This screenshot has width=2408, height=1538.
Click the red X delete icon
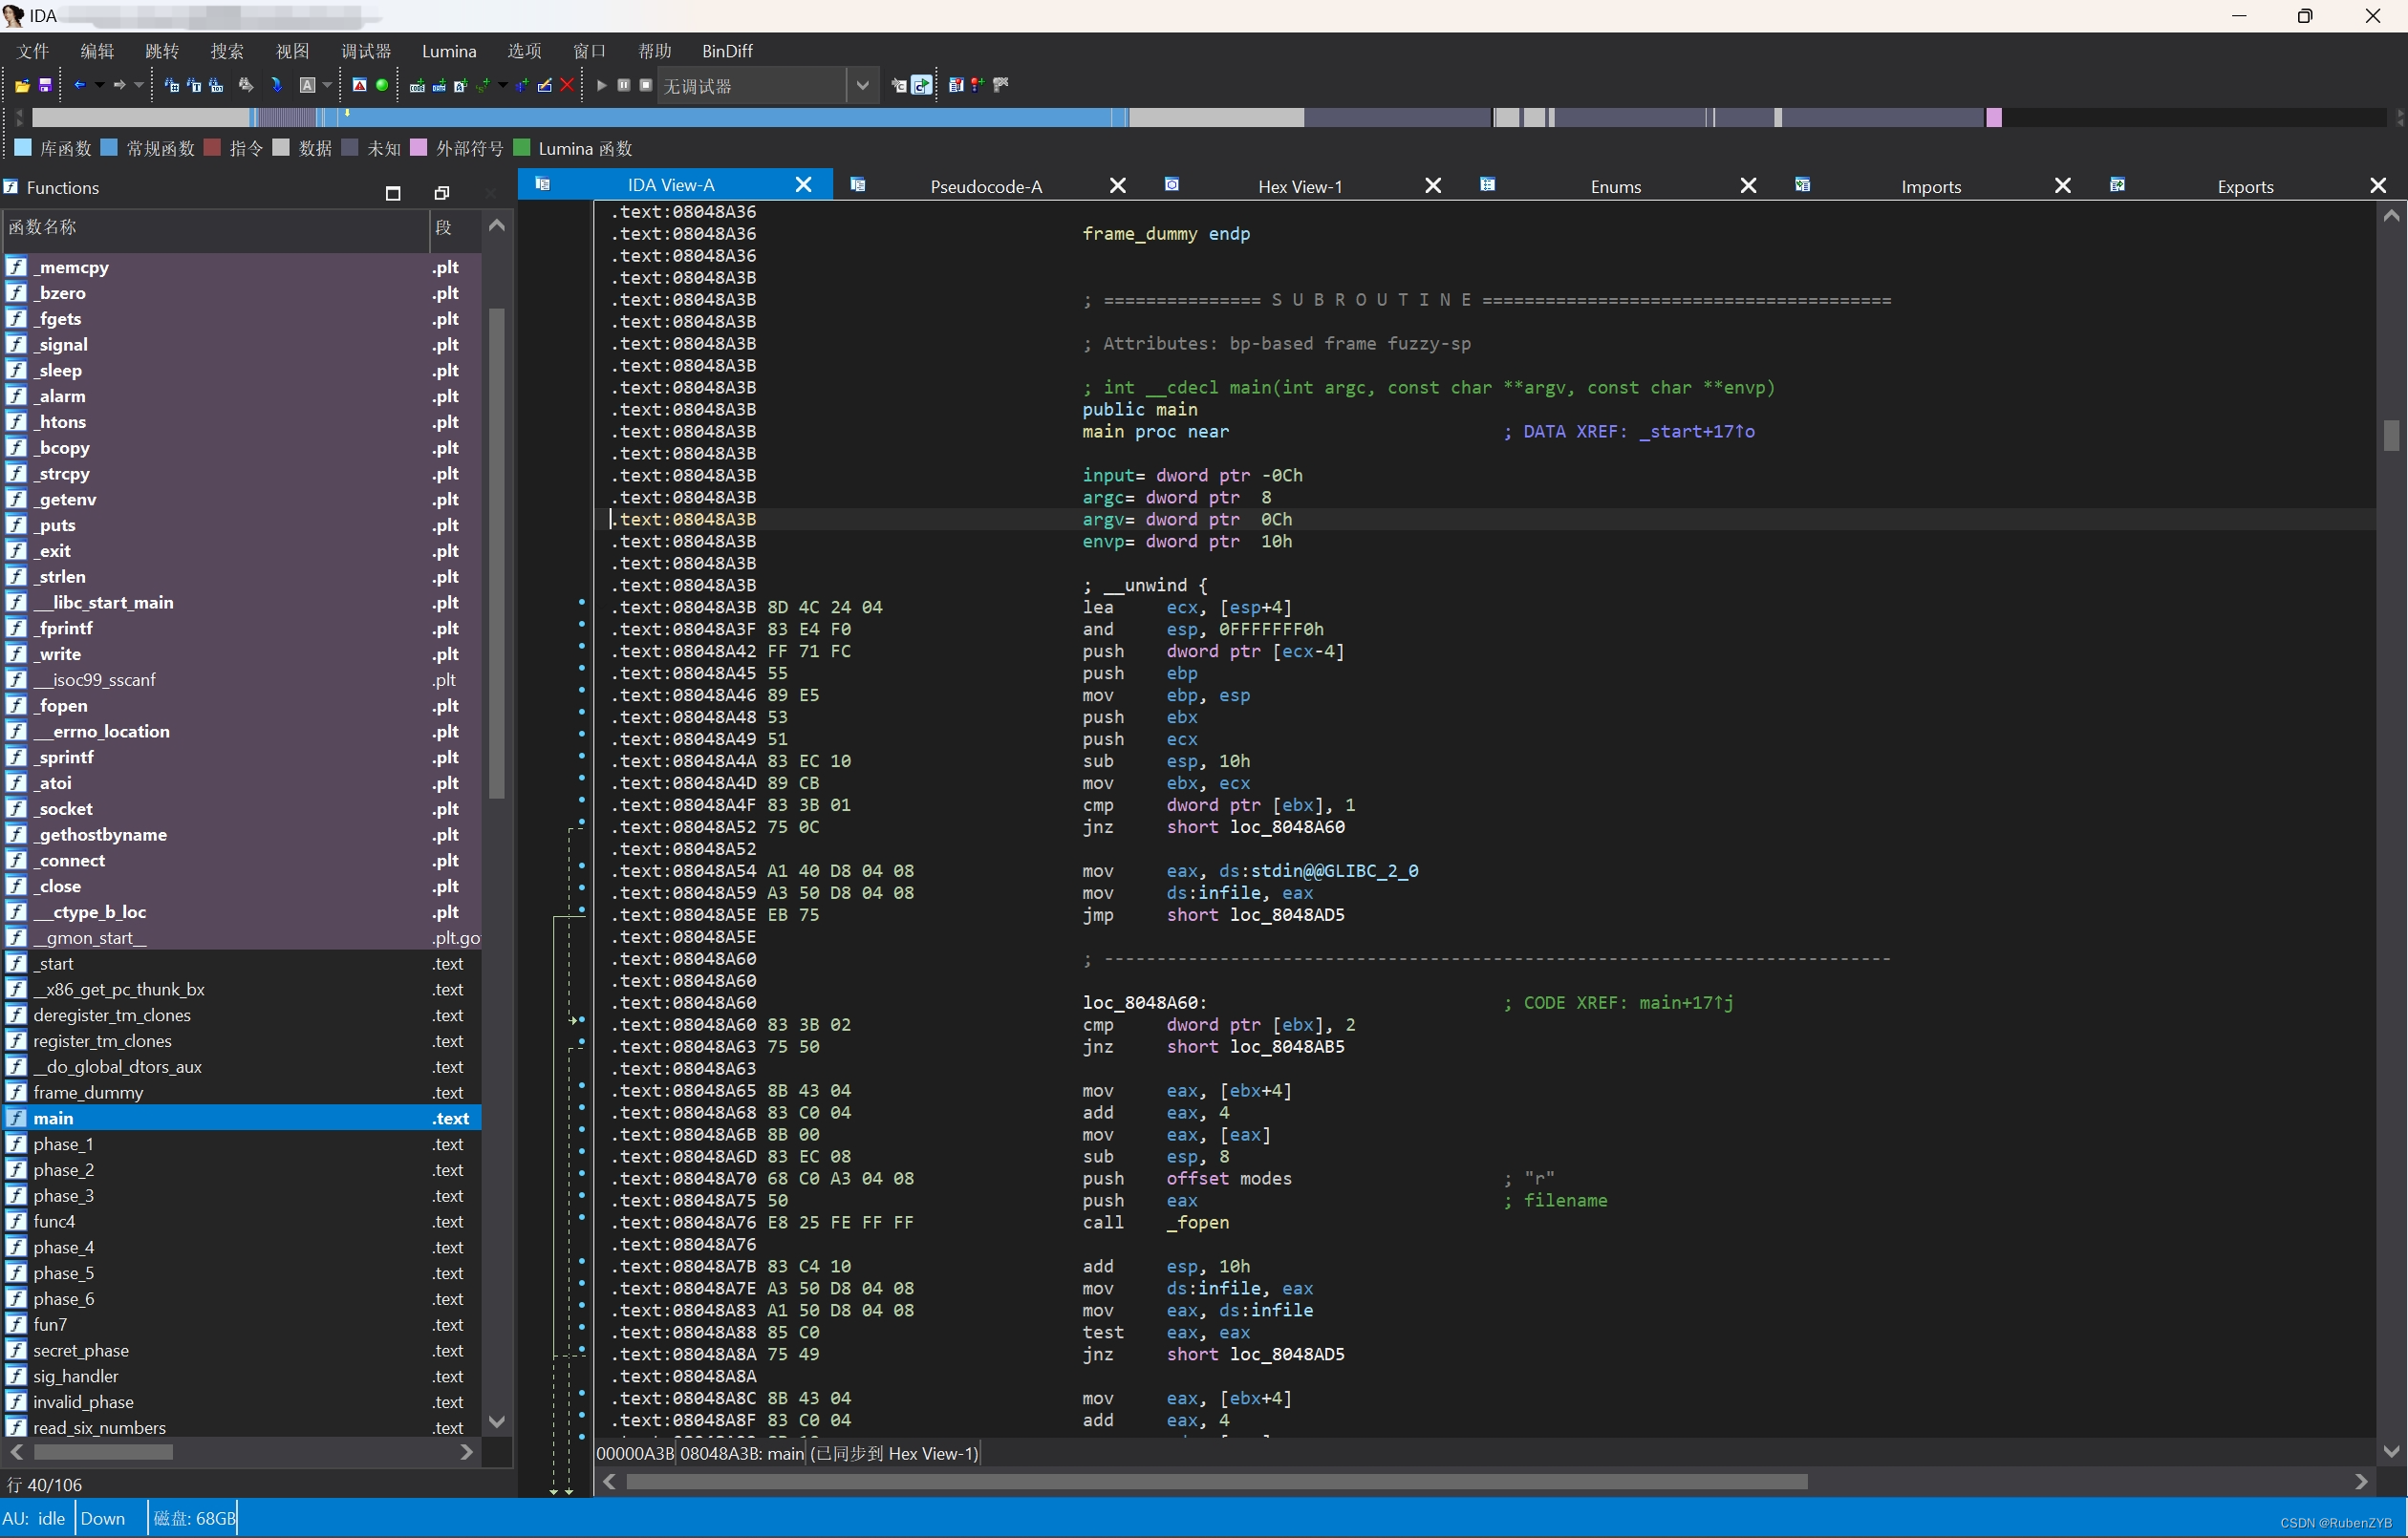[x=567, y=86]
